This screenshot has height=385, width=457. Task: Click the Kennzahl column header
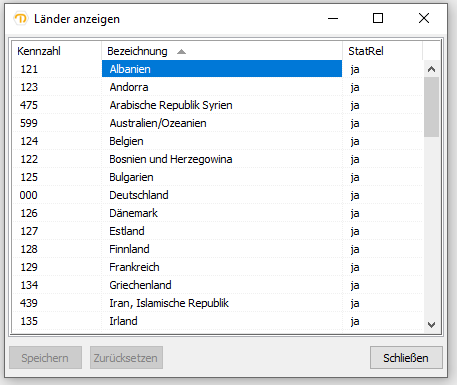point(57,51)
